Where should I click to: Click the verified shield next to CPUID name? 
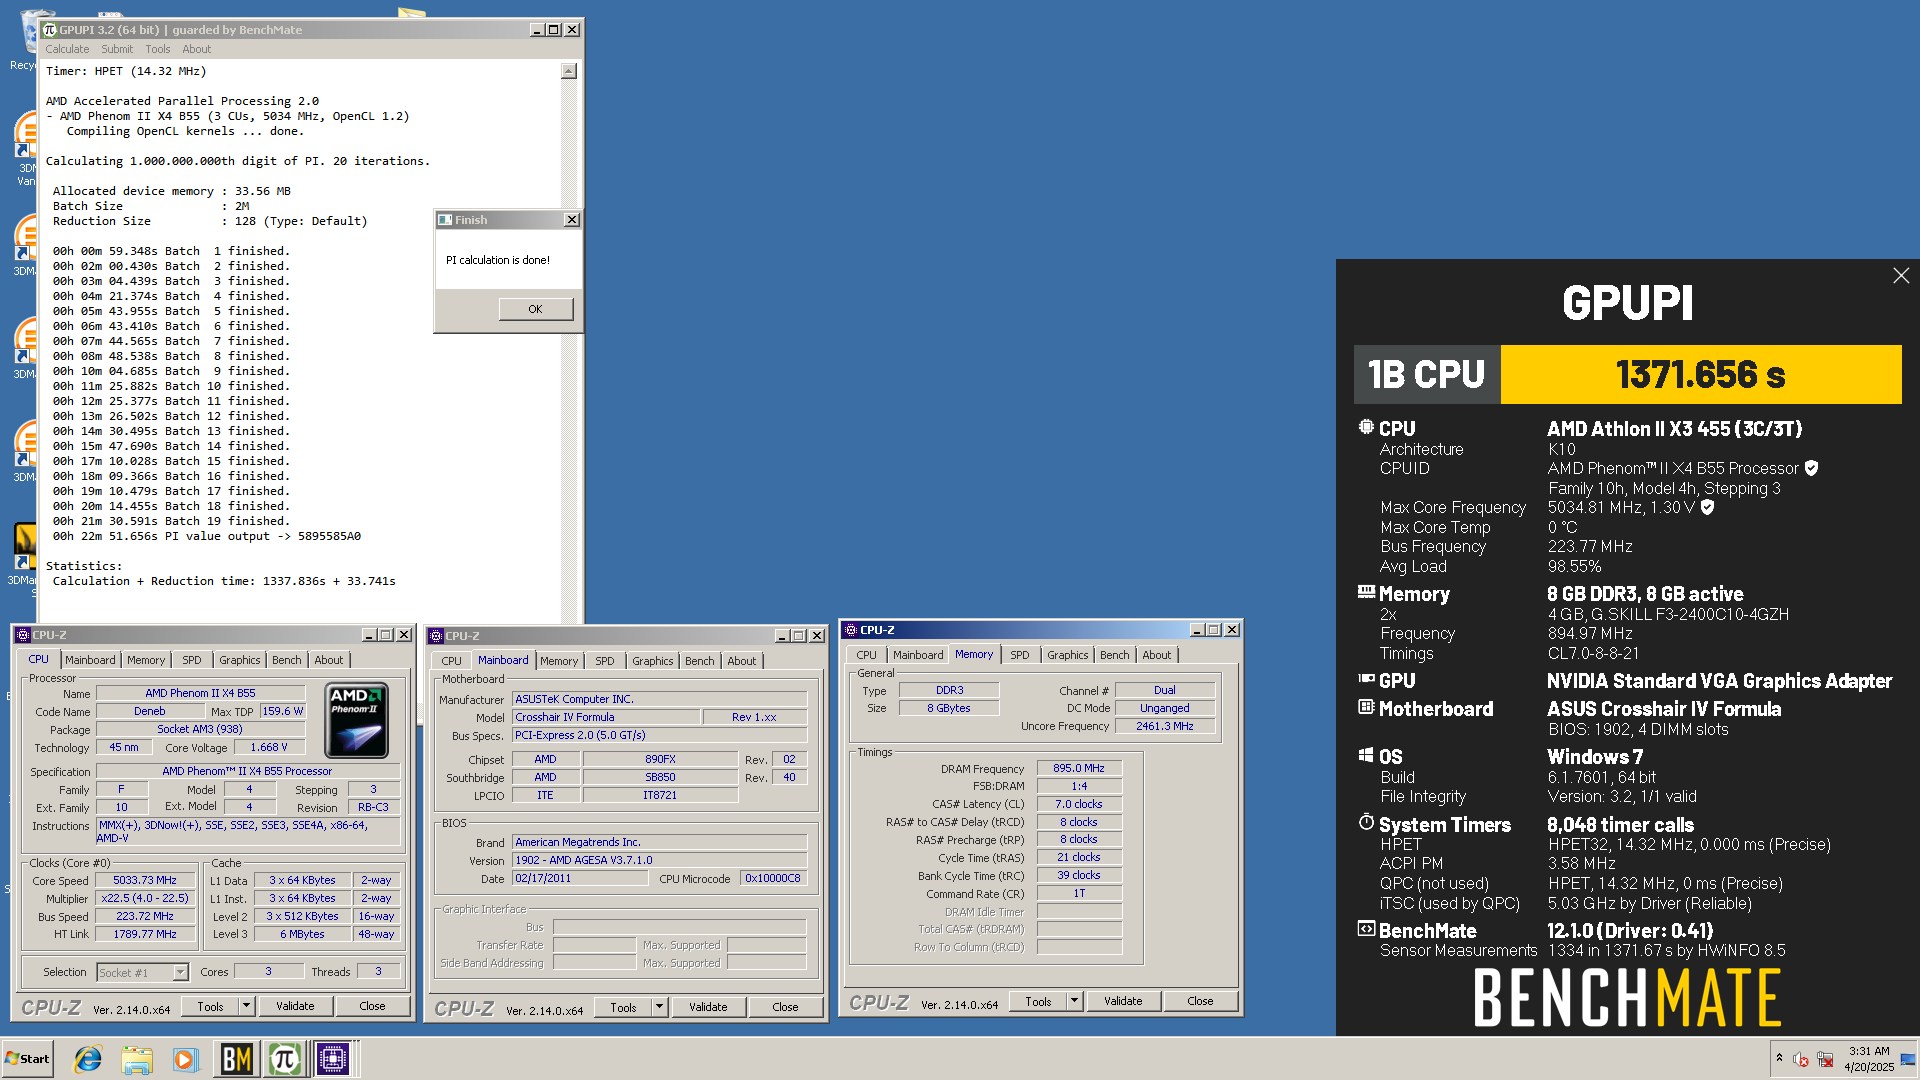pyautogui.click(x=1811, y=468)
